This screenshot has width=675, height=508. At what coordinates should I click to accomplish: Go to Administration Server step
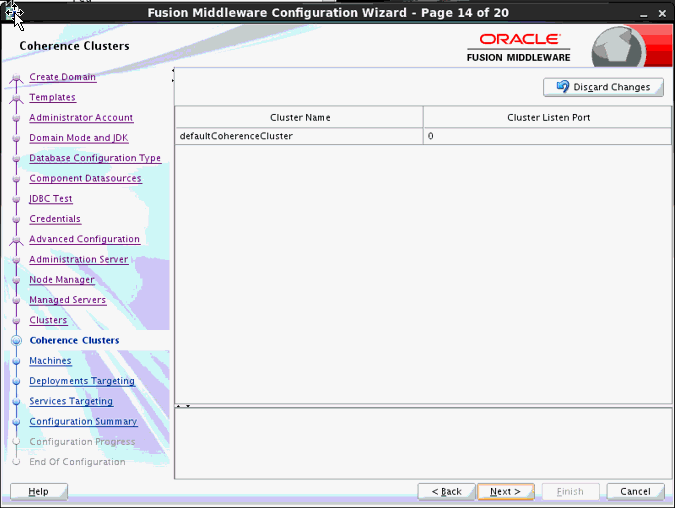click(79, 259)
